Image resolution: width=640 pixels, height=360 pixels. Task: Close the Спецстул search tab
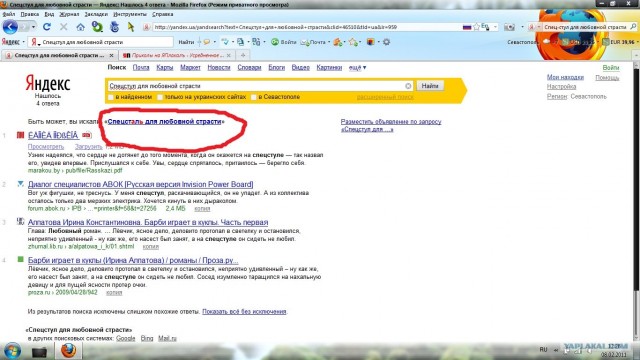click(x=111, y=55)
